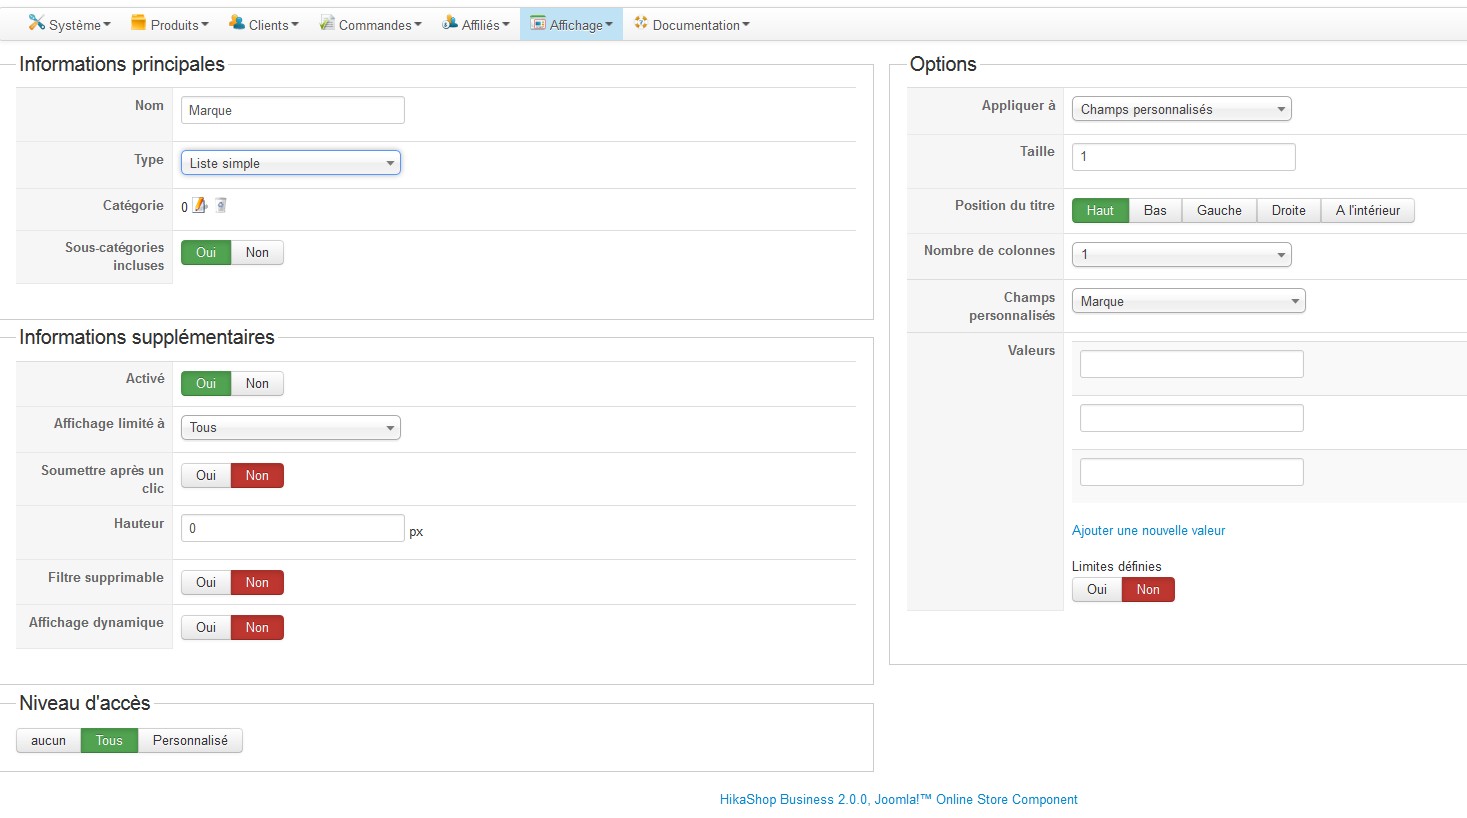The image size is (1467, 818).
Task: Enable Soumettre après un clic with Oui
Action: click(206, 476)
